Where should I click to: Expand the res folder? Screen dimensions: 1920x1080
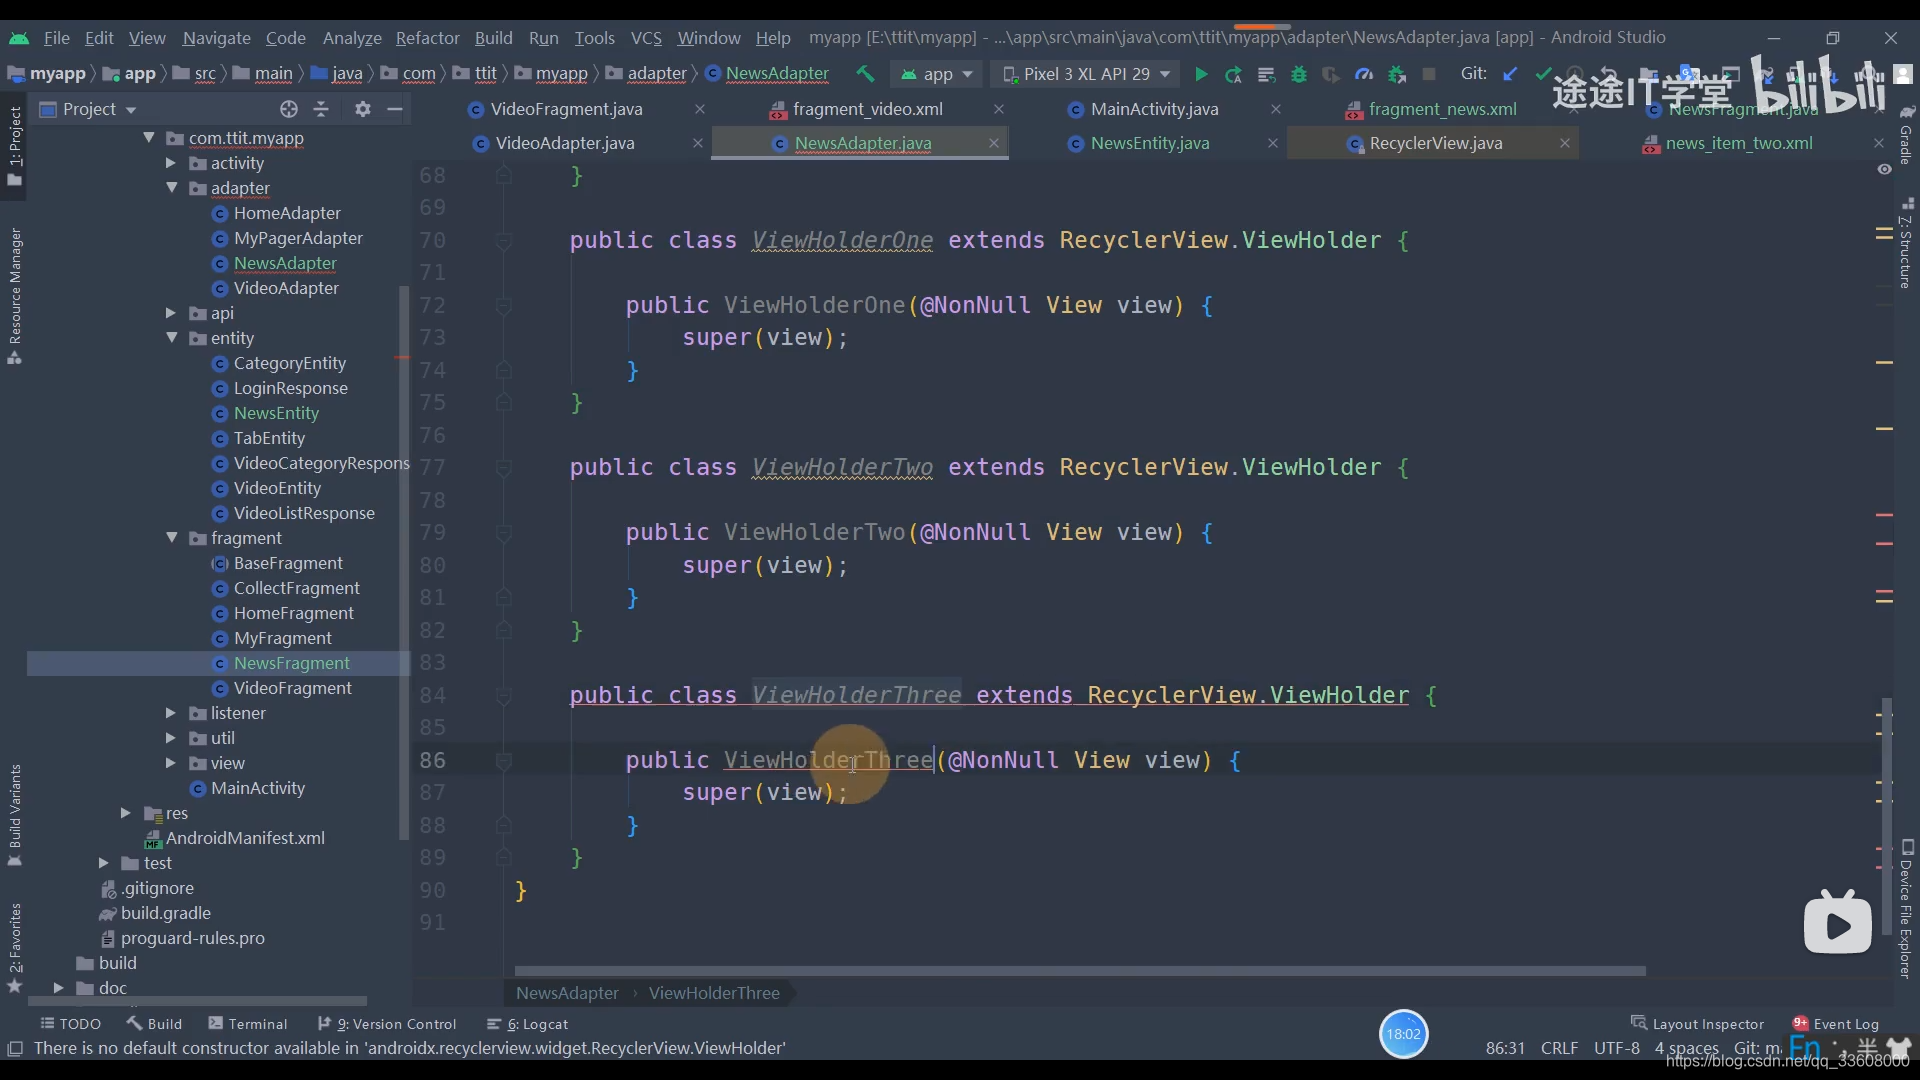pyautogui.click(x=126, y=813)
